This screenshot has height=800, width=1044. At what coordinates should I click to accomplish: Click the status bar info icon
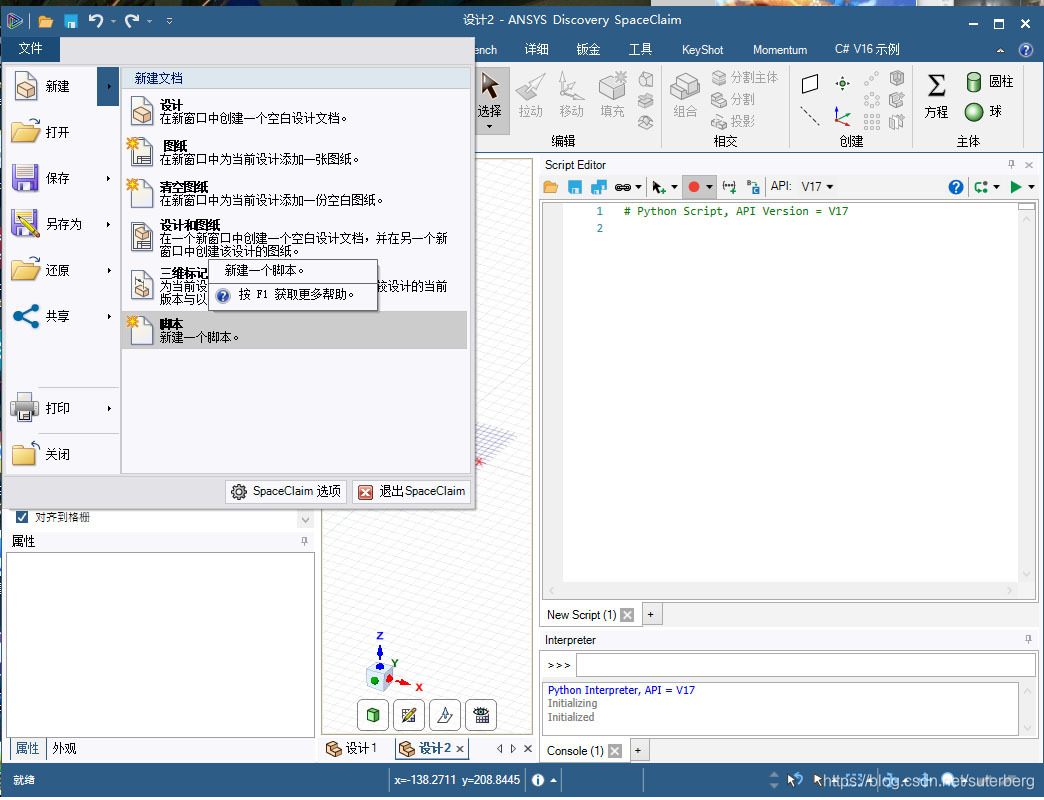point(538,780)
